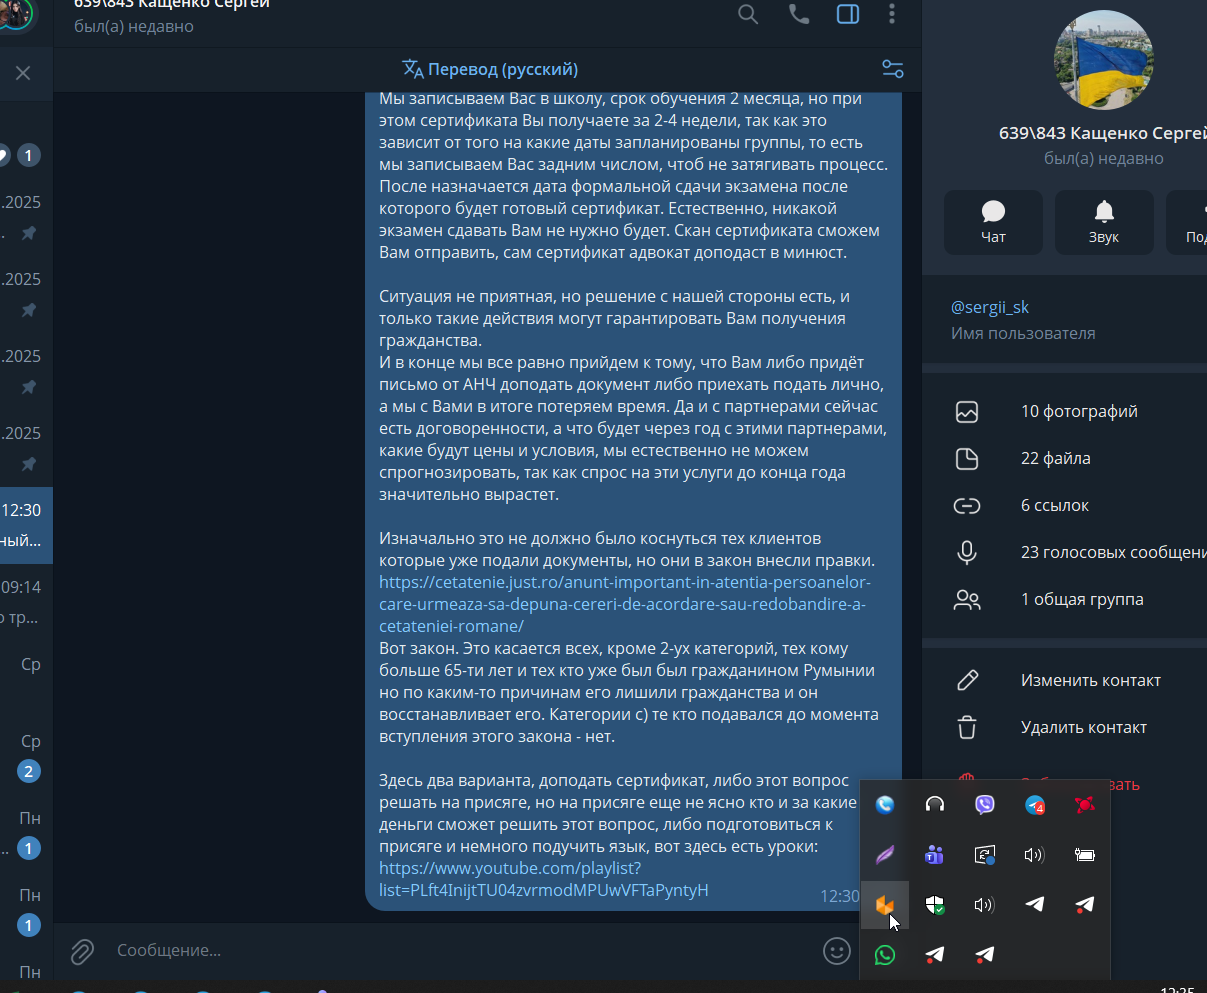Close the left panel with X icon
The height and width of the screenshot is (993, 1207).
pos(23,73)
